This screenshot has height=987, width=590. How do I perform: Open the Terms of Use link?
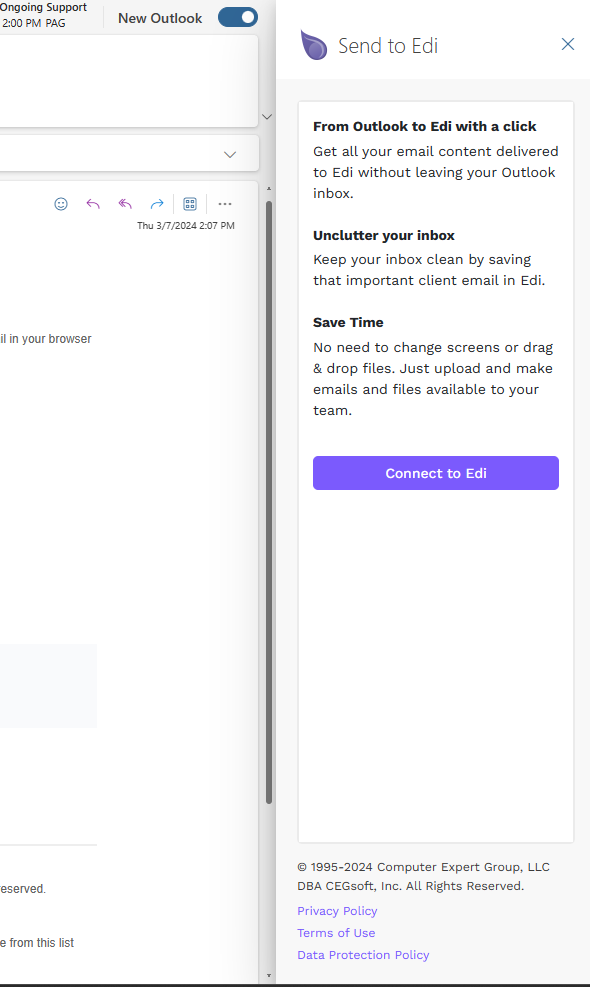coord(336,933)
